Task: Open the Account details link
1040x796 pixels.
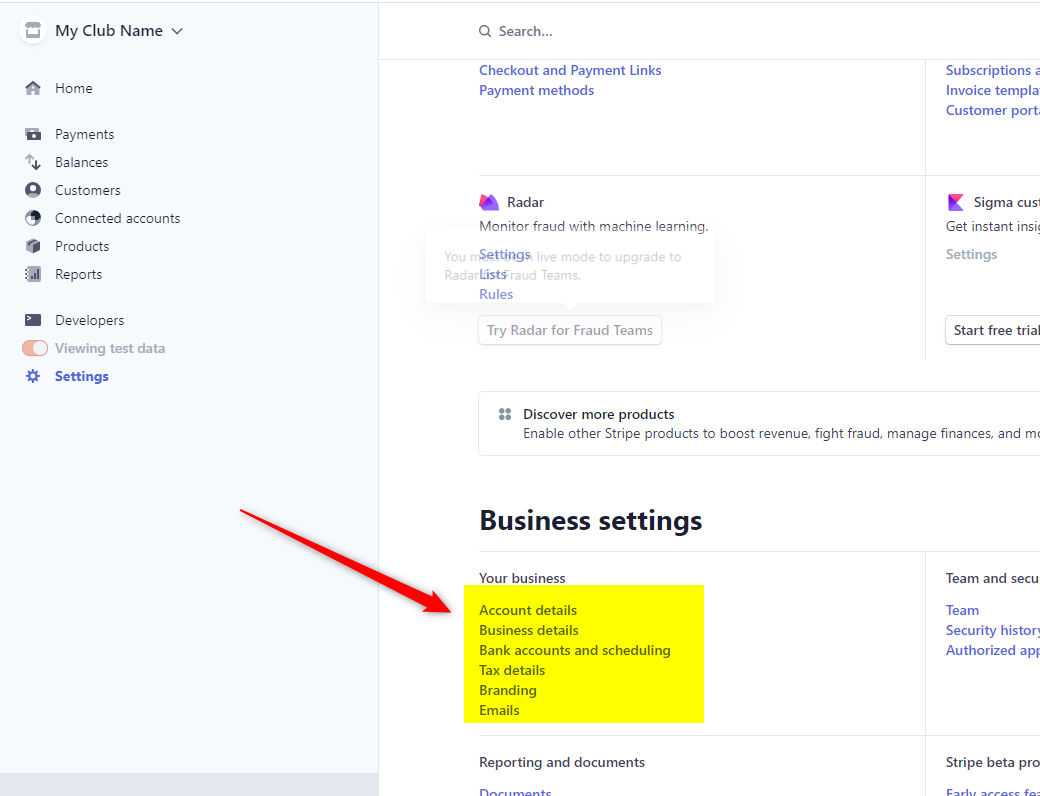Action: point(528,610)
